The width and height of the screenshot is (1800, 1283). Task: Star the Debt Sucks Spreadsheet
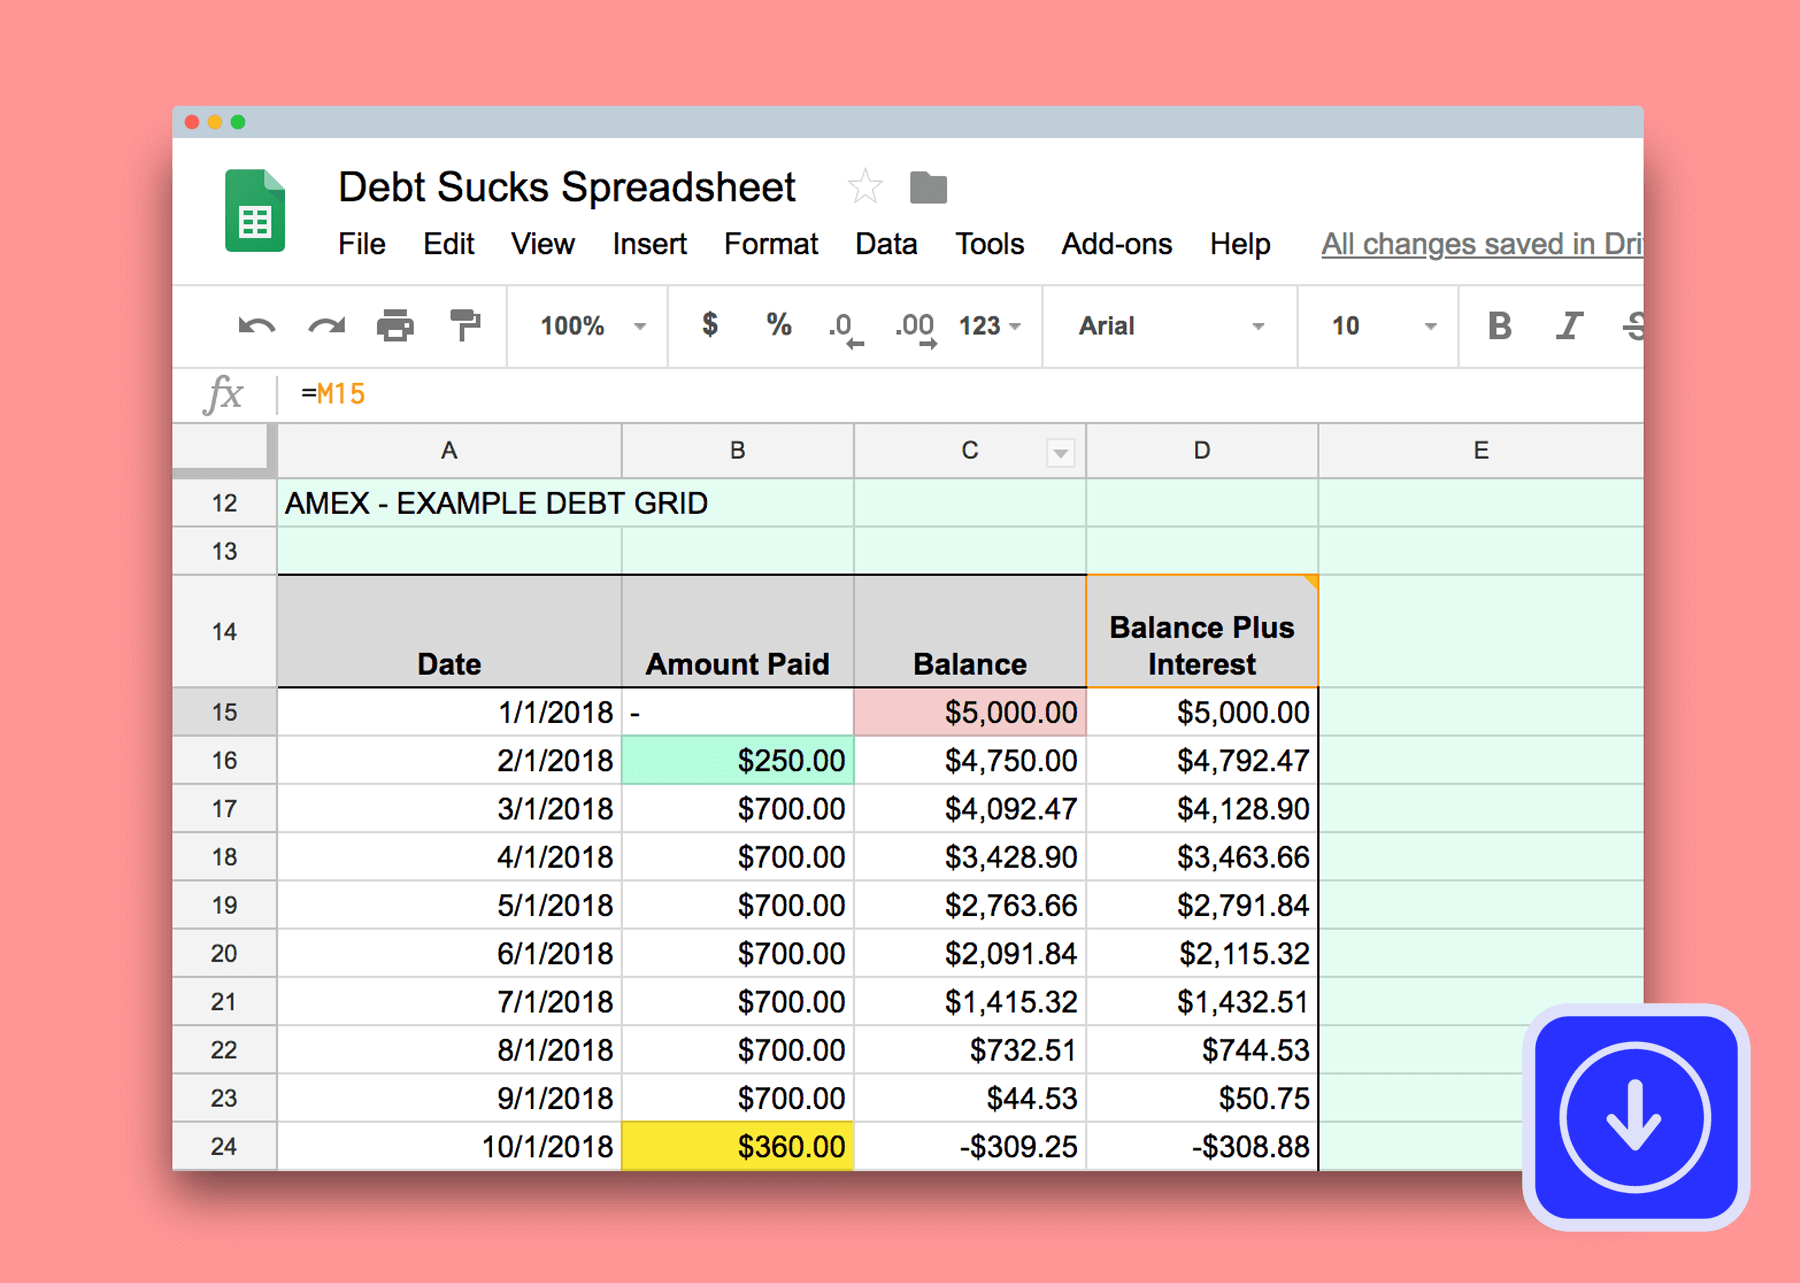865,186
